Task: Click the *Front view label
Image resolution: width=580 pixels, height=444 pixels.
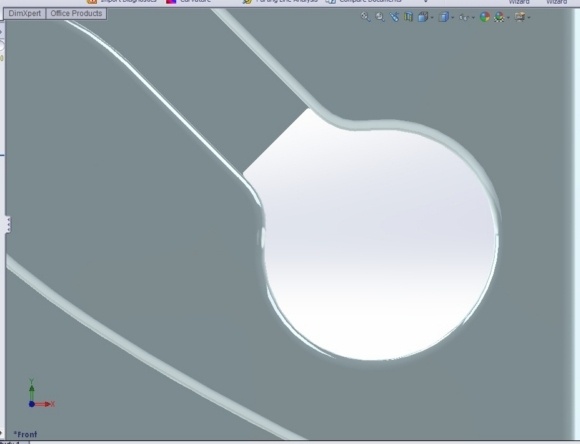Action: click(x=25, y=434)
